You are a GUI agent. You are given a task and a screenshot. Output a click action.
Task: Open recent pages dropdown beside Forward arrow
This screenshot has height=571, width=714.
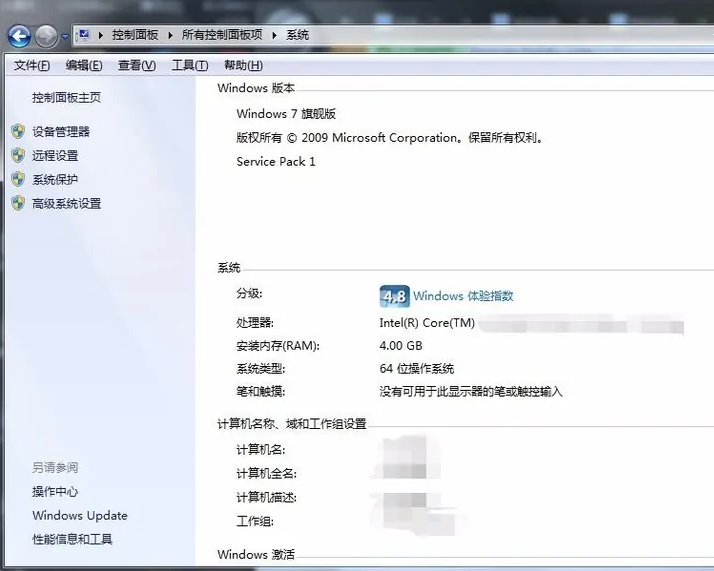pos(65,36)
